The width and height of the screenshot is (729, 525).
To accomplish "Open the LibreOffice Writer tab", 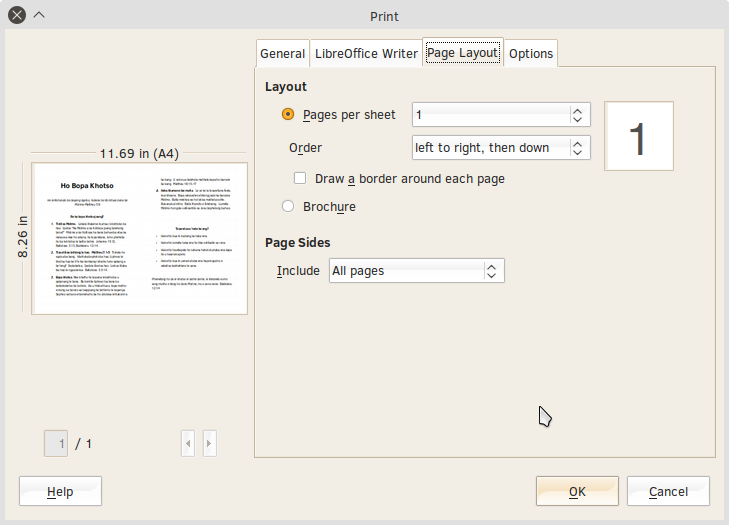I will click(x=366, y=53).
